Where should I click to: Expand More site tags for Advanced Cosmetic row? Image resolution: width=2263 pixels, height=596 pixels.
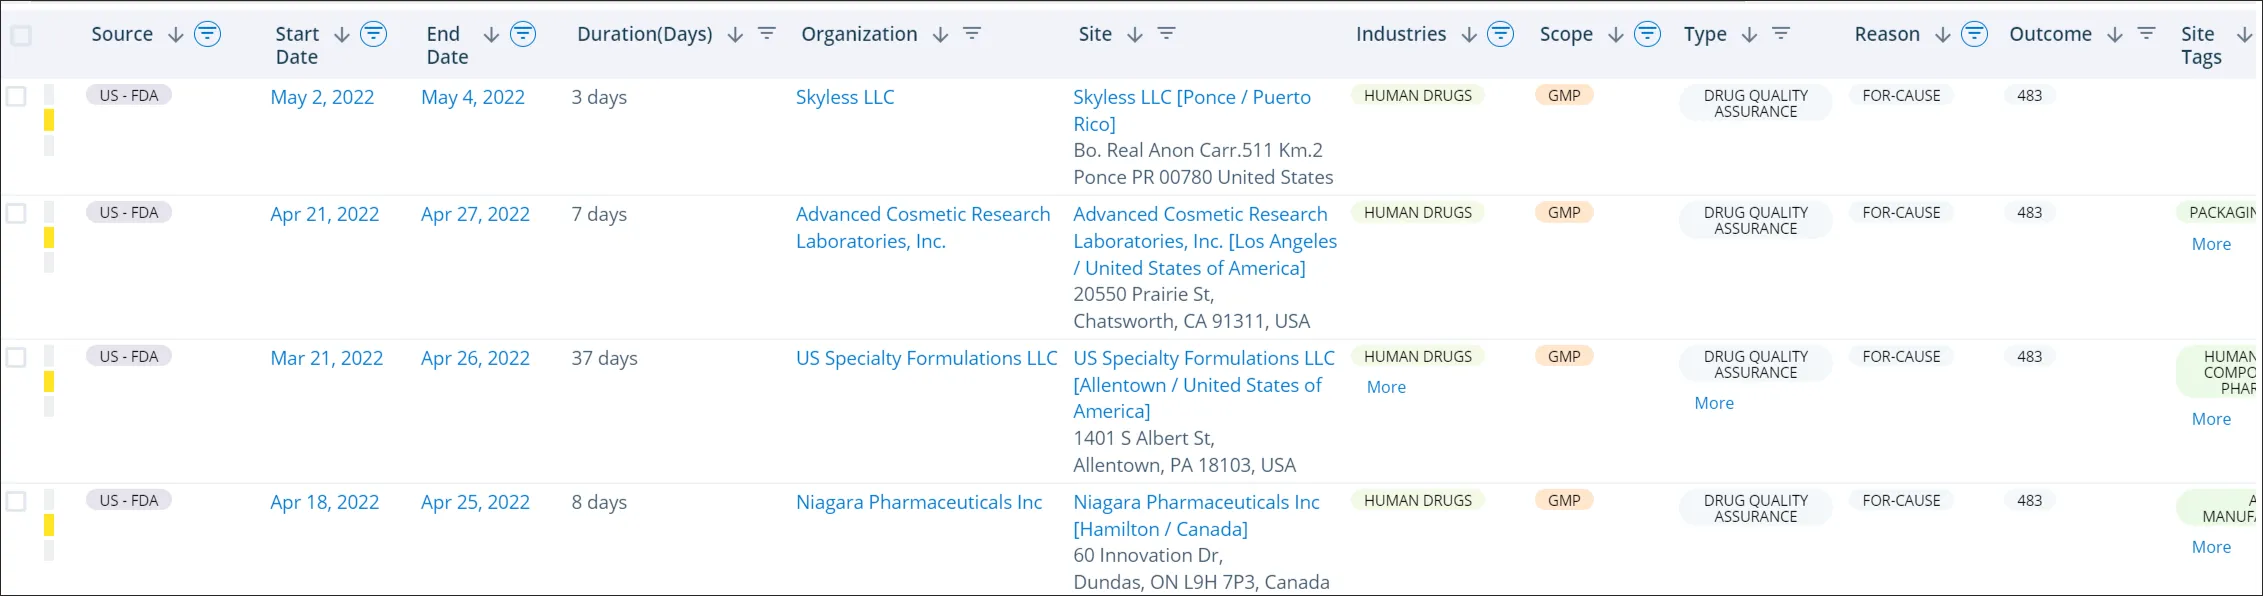click(x=2211, y=243)
